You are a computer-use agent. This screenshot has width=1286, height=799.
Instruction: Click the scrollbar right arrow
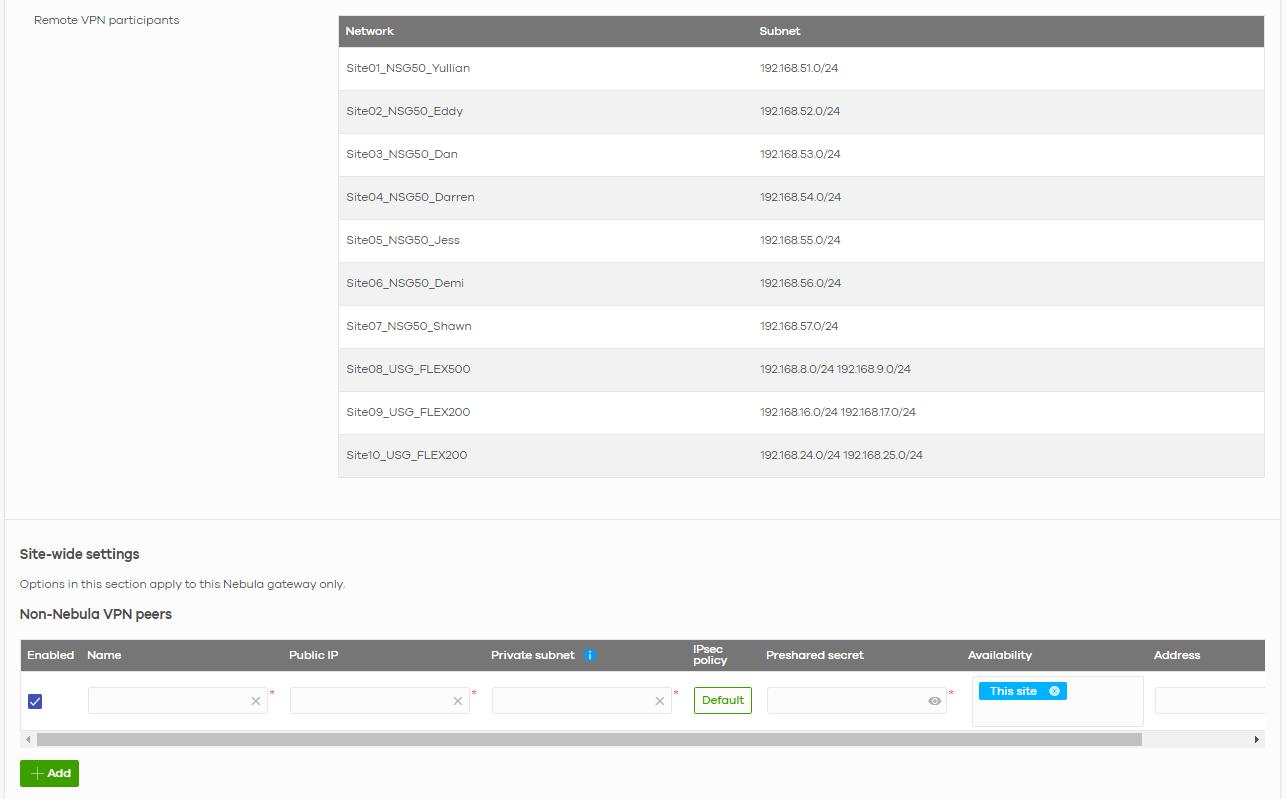[1257, 739]
